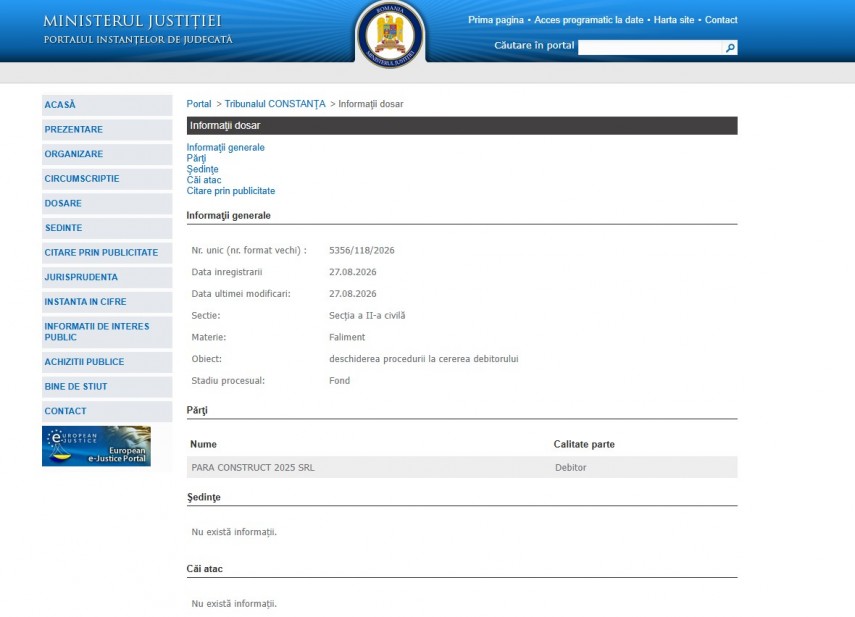Click Tribunalul CONSTANȚA breadcrumb link

tap(275, 104)
